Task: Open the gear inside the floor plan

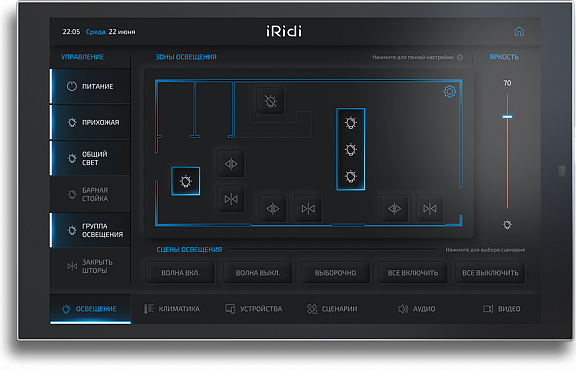Action: 450,91
